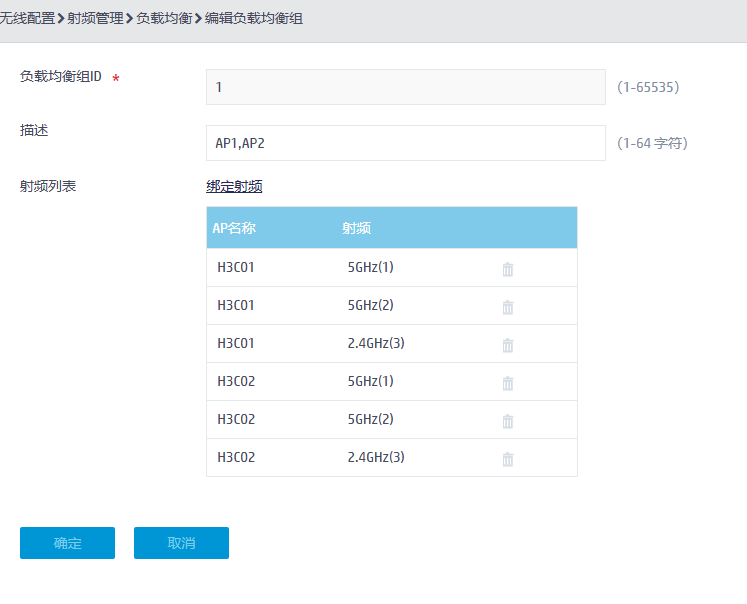Screen dimensions: 747x604
Task: Click the 描述 input field
Action: coord(405,143)
